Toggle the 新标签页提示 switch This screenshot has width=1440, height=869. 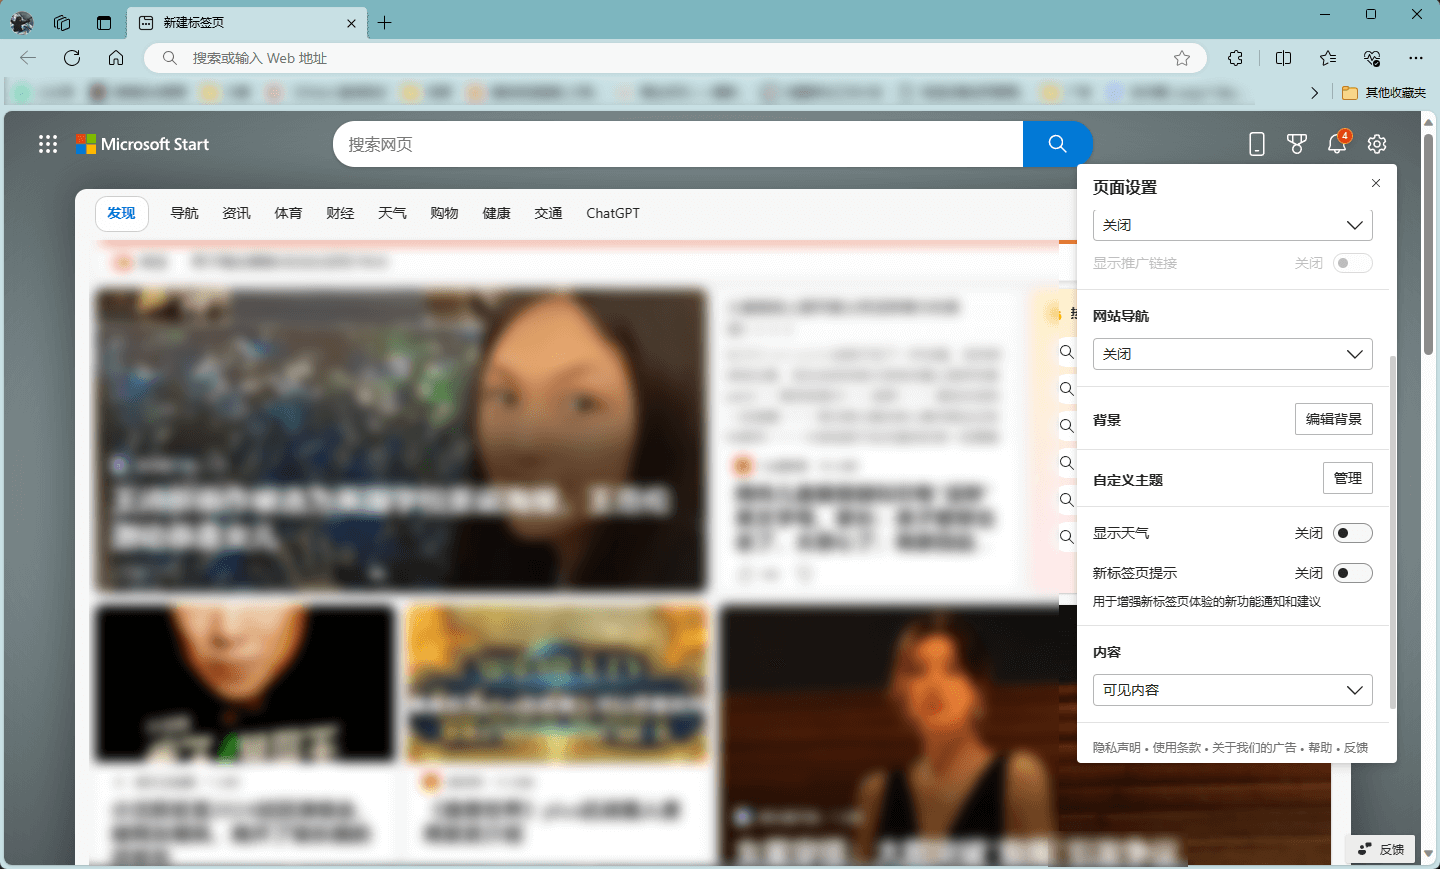tap(1352, 573)
